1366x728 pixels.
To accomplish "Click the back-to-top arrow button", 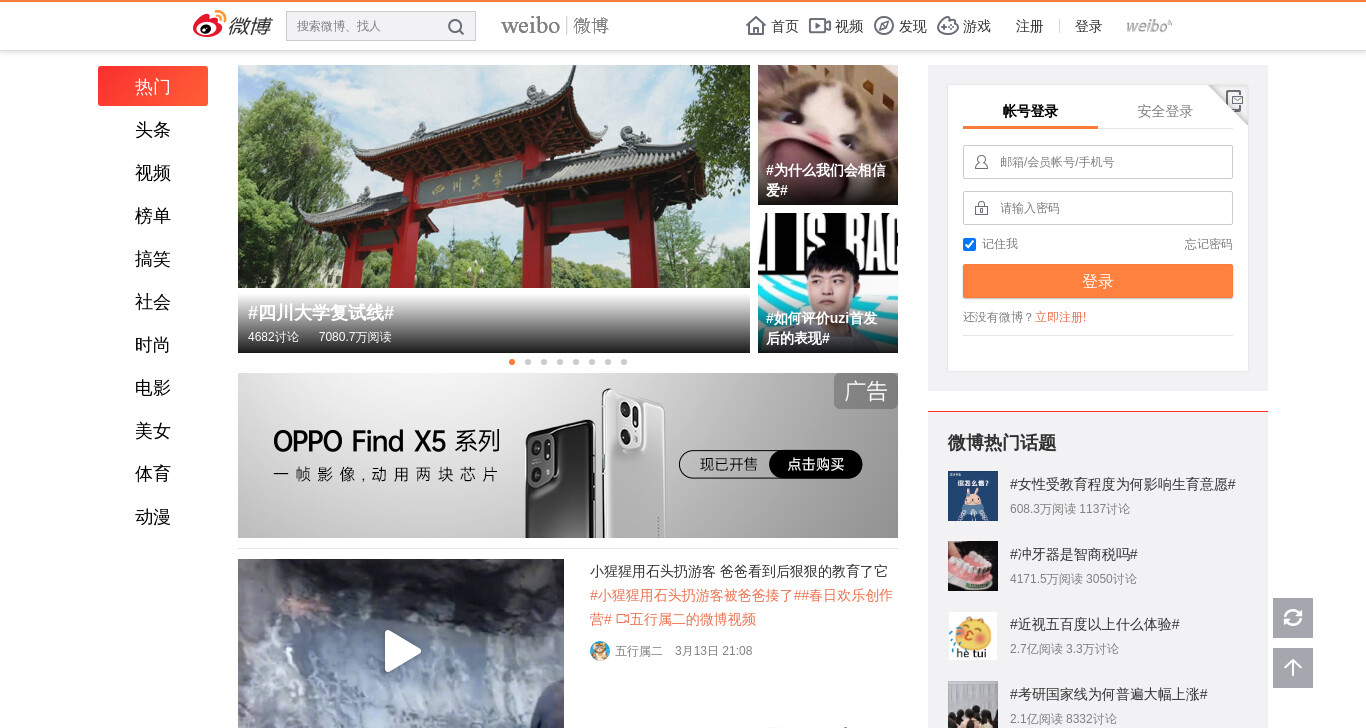I will 1293,668.
